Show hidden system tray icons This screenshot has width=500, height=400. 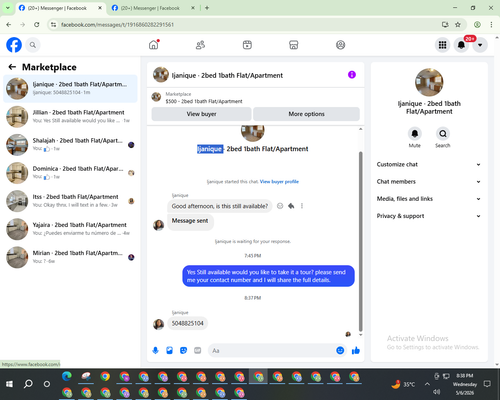(x=427, y=384)
